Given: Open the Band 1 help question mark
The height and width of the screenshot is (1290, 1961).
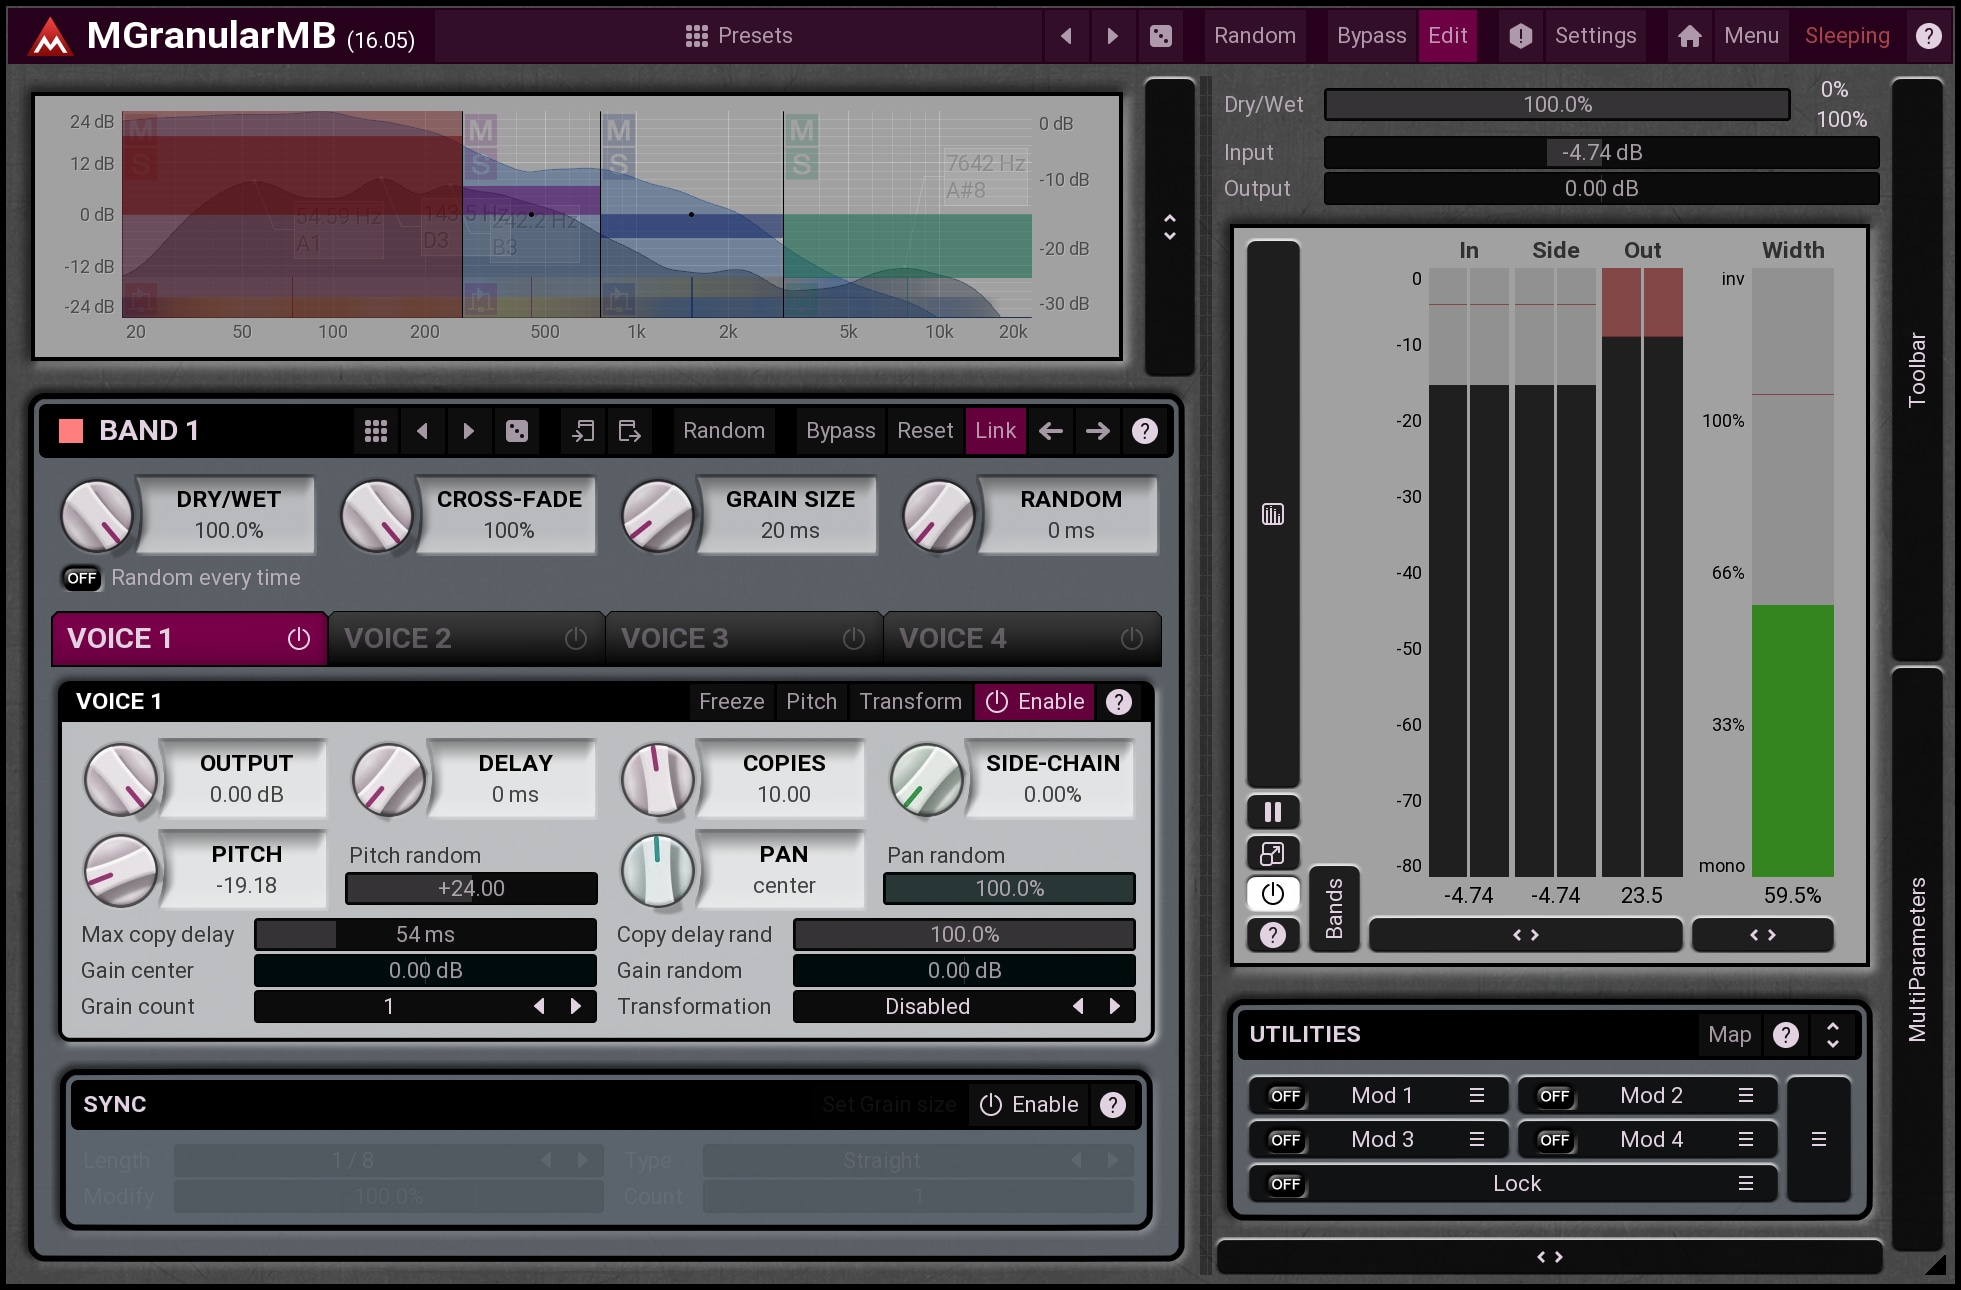Looking at the screenshot, I should (1144, 431).
